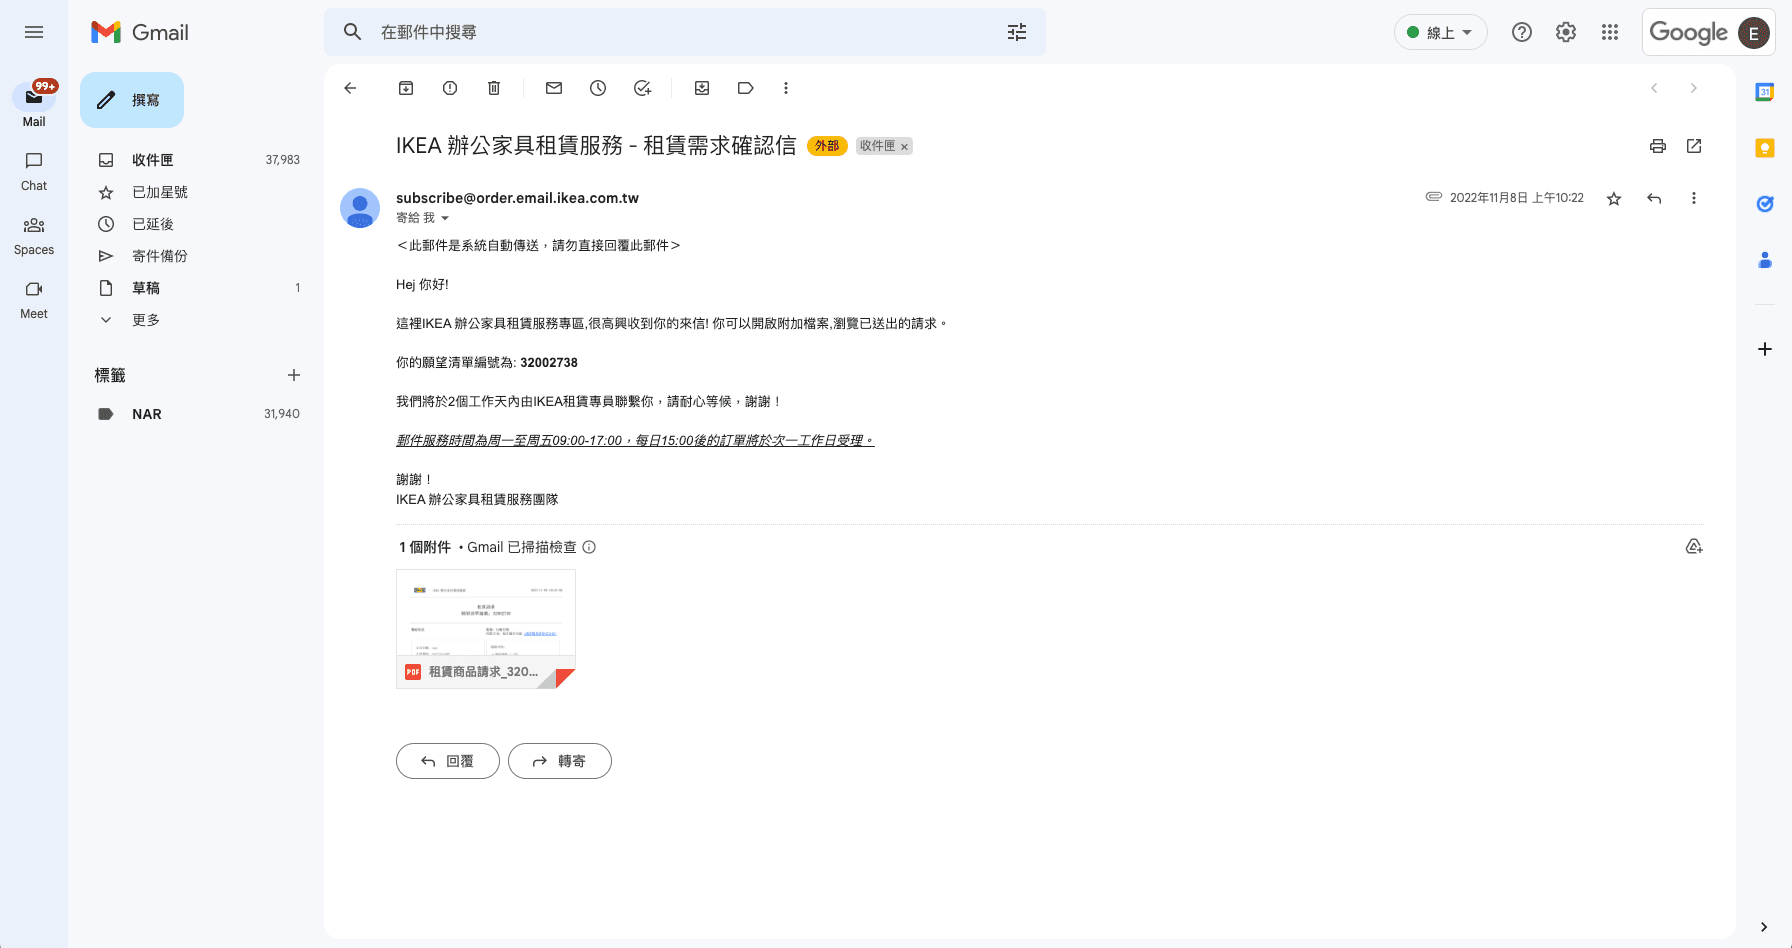1792x948 pixels.
Task: Open the Google account avatar E
Action: (x=1753, y=33)
